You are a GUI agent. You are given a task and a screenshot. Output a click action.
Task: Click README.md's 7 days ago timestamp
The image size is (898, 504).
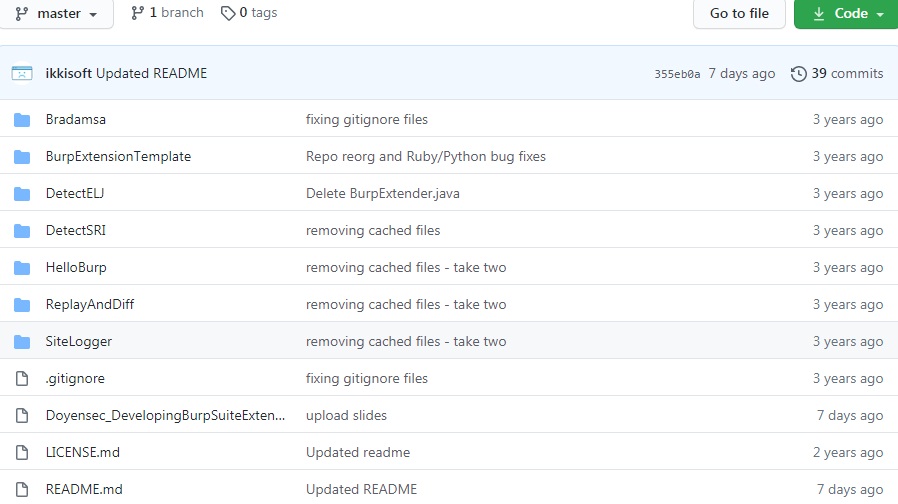point(850,489)
